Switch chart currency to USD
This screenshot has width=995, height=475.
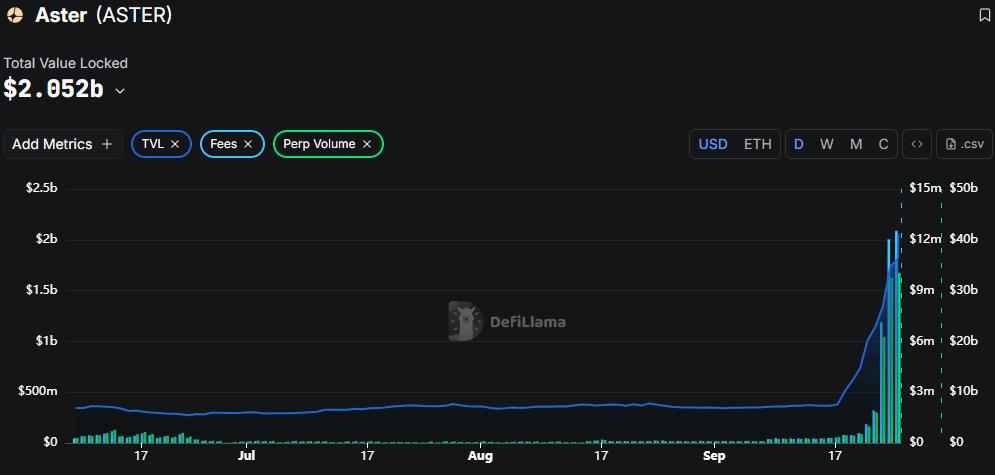[713, 144]
